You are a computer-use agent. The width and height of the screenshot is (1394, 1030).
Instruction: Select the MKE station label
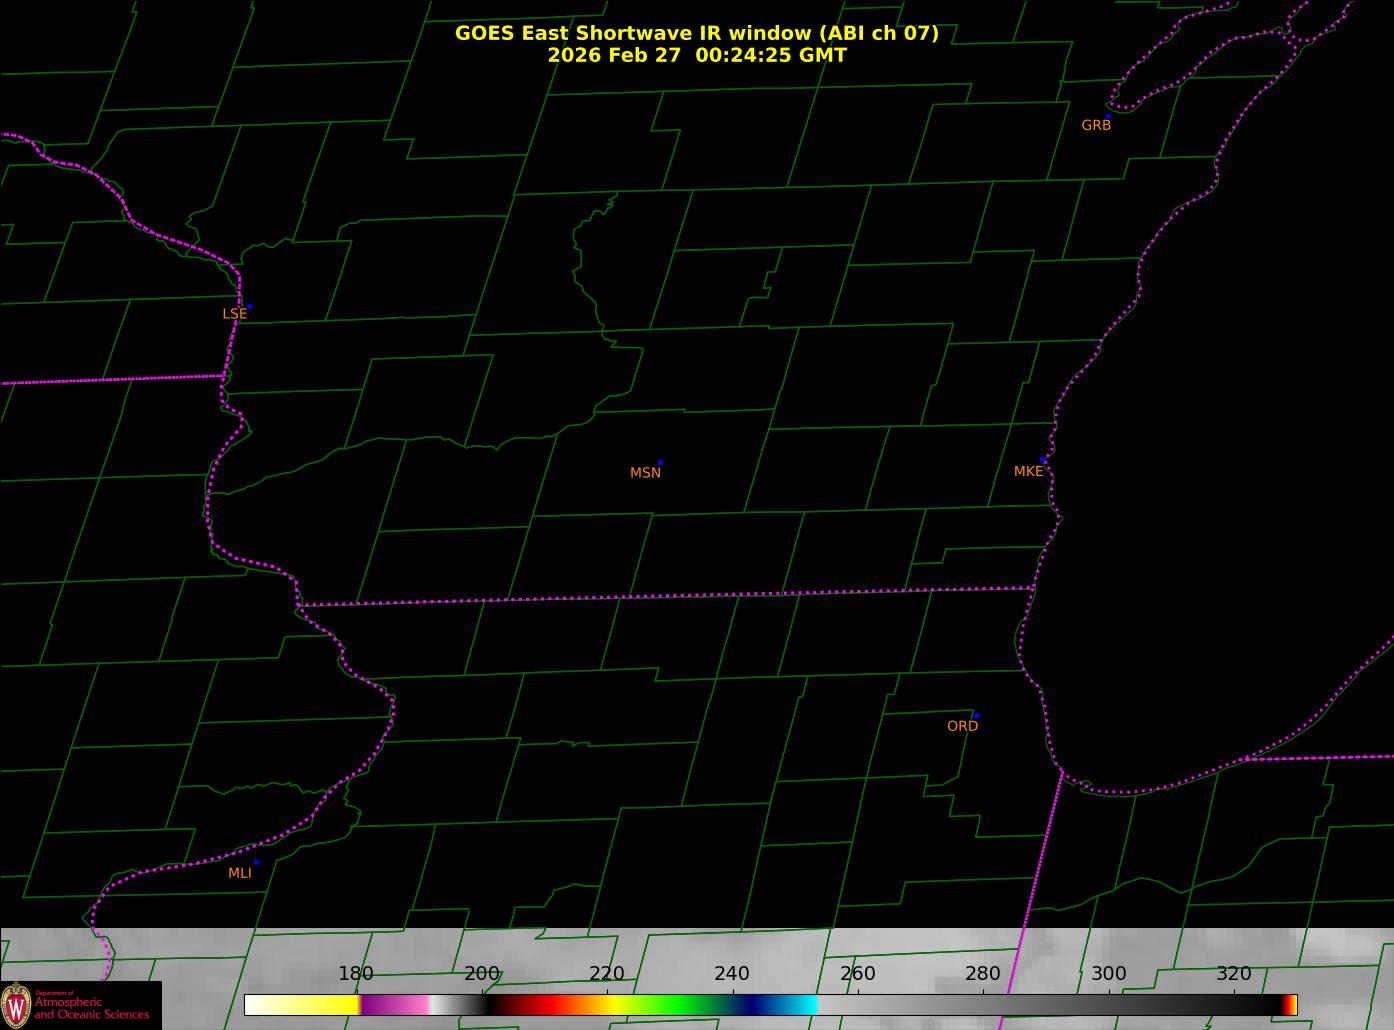point(1028,471)
